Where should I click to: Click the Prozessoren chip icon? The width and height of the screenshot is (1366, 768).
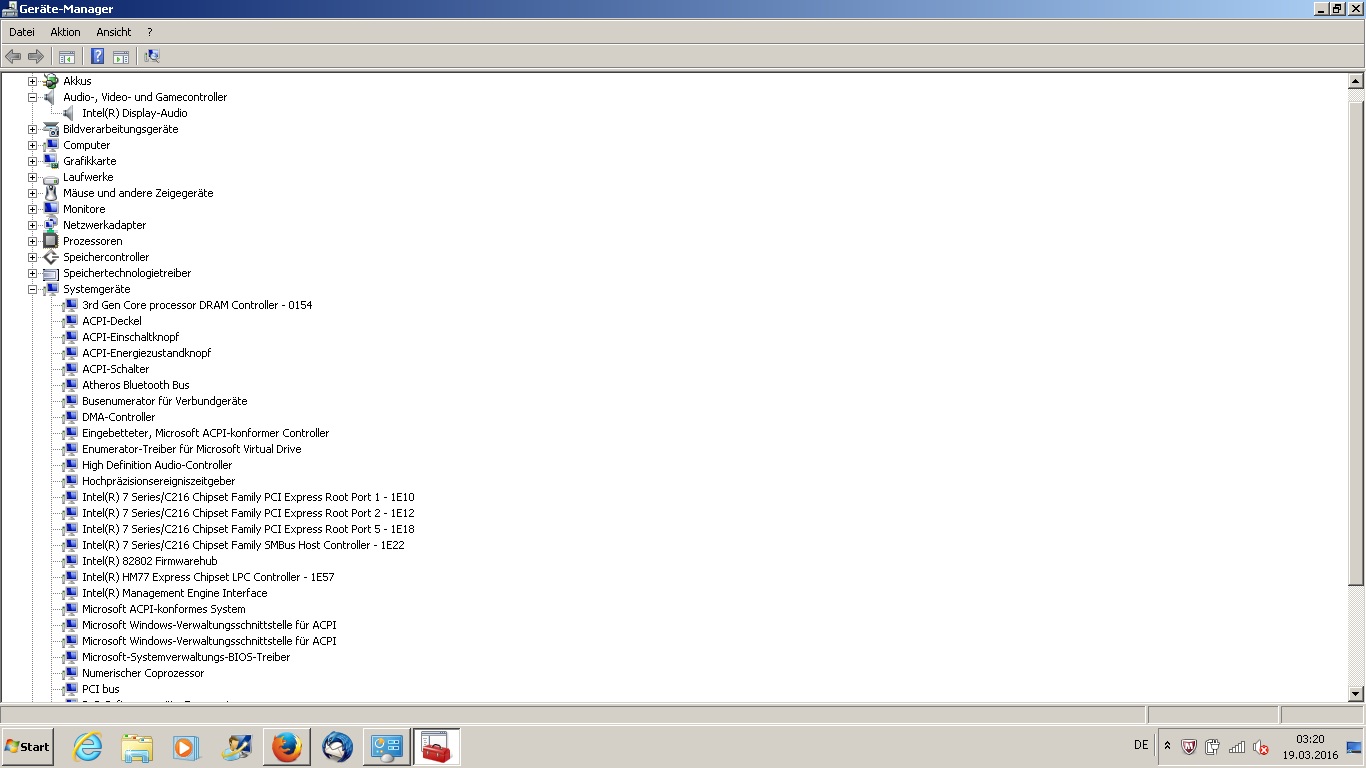click(51, 241)
